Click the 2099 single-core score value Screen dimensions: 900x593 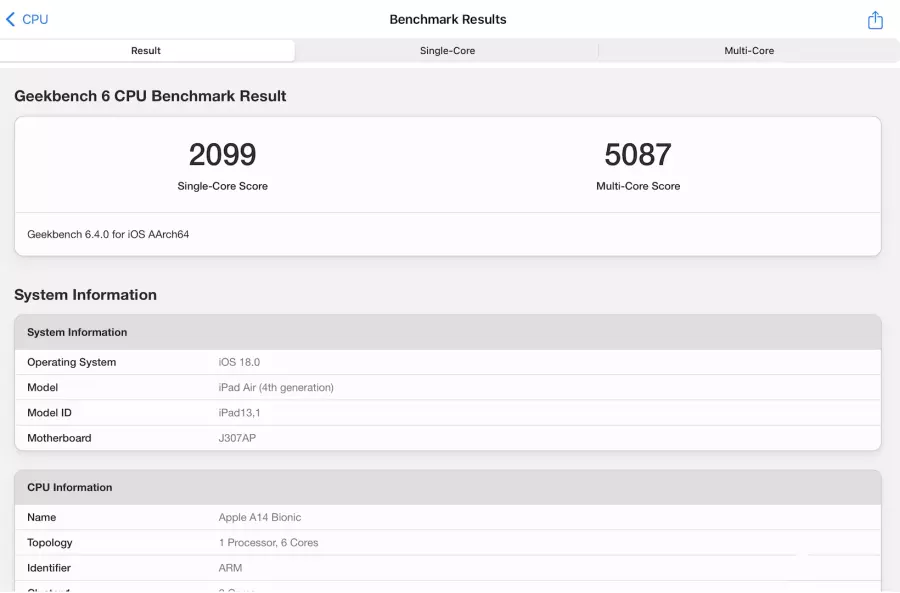coord(223,154)
